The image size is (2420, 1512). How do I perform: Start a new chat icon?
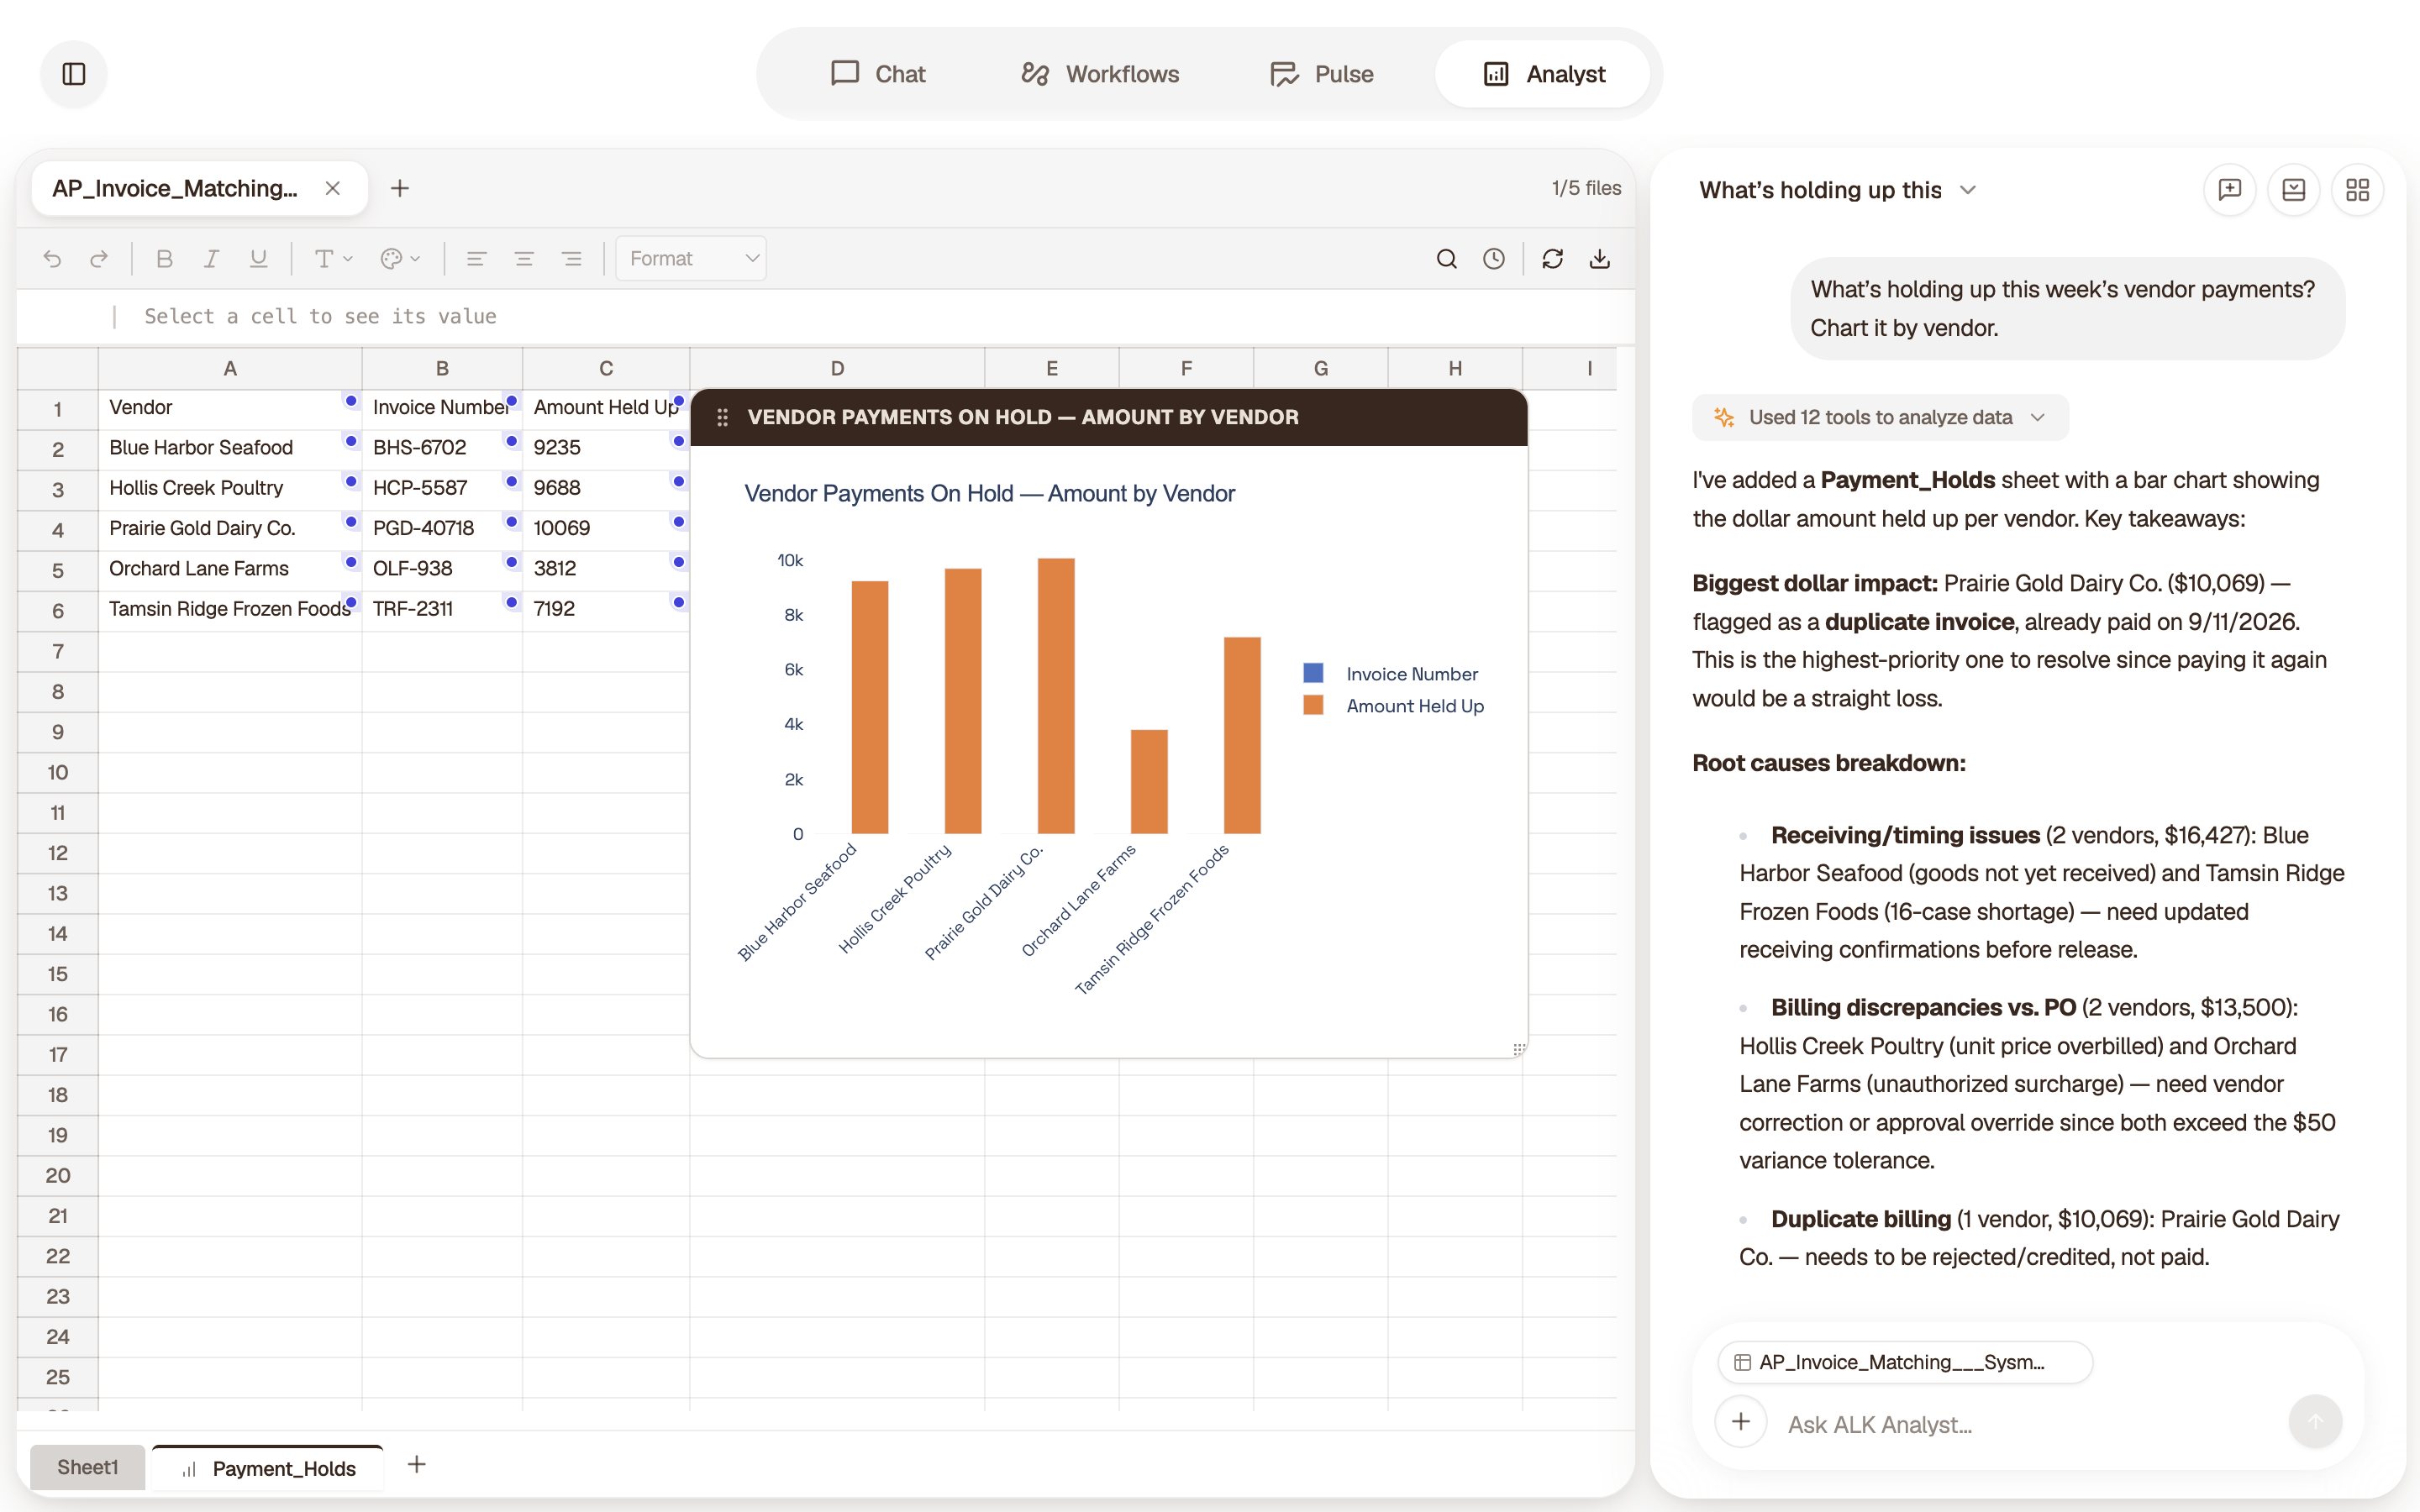coord(2230,190)
